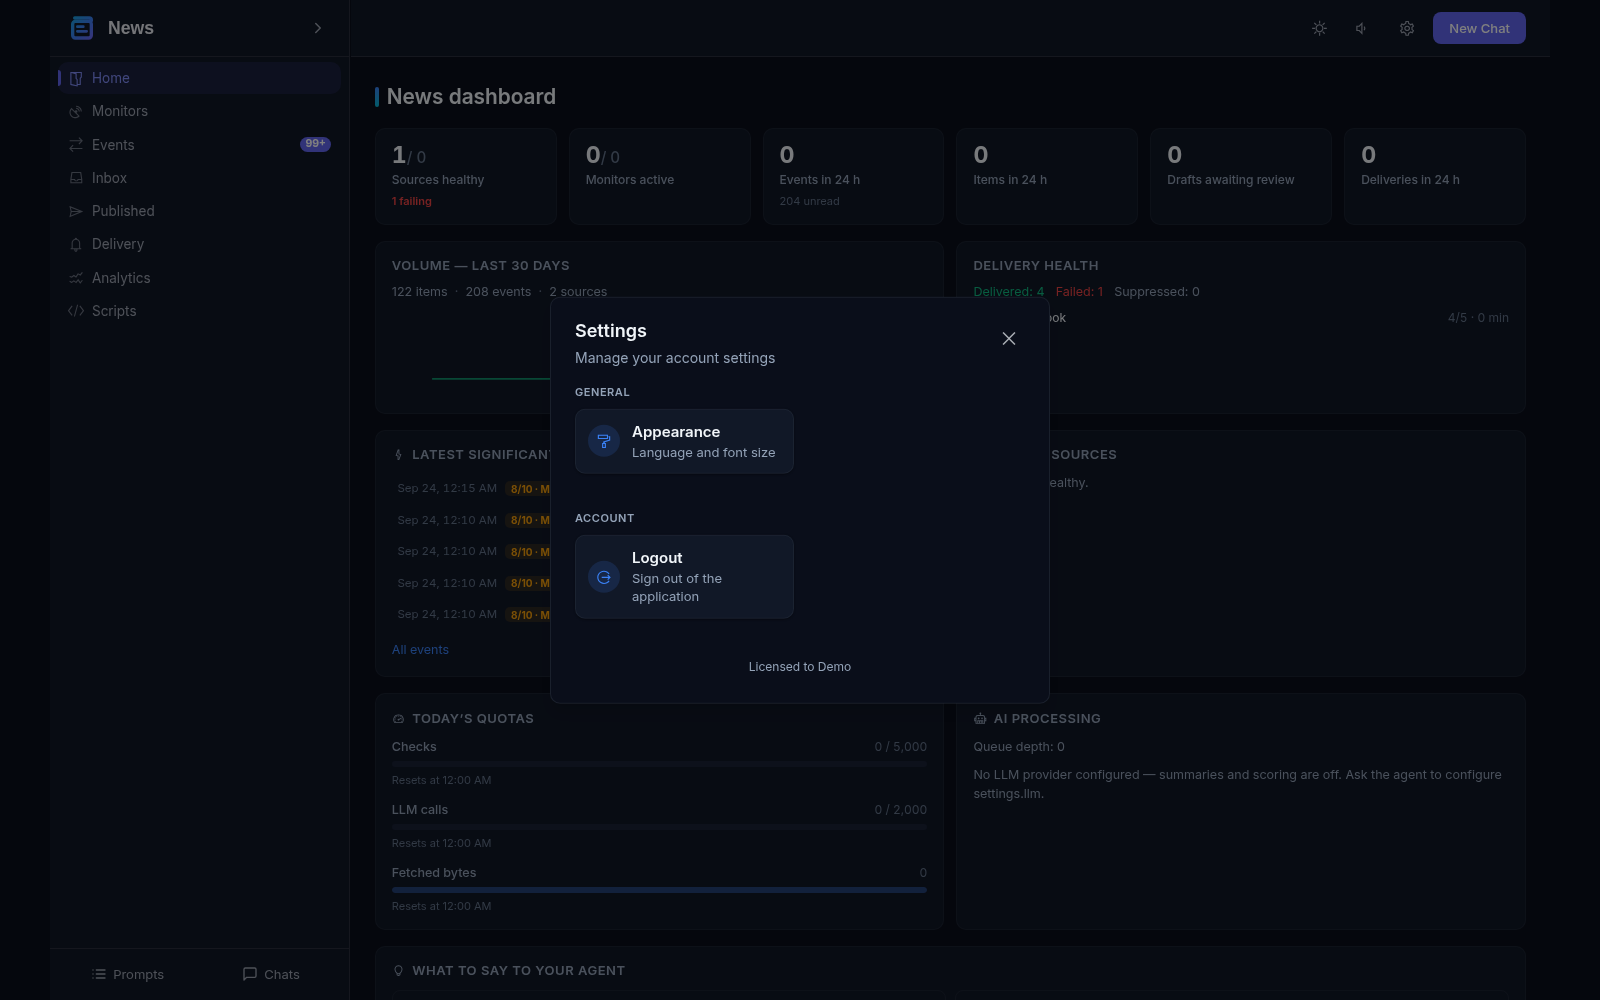The image size is (1600, 1000).
Task: Close the Settings dialog
Action: click(x=1009, y=339)
